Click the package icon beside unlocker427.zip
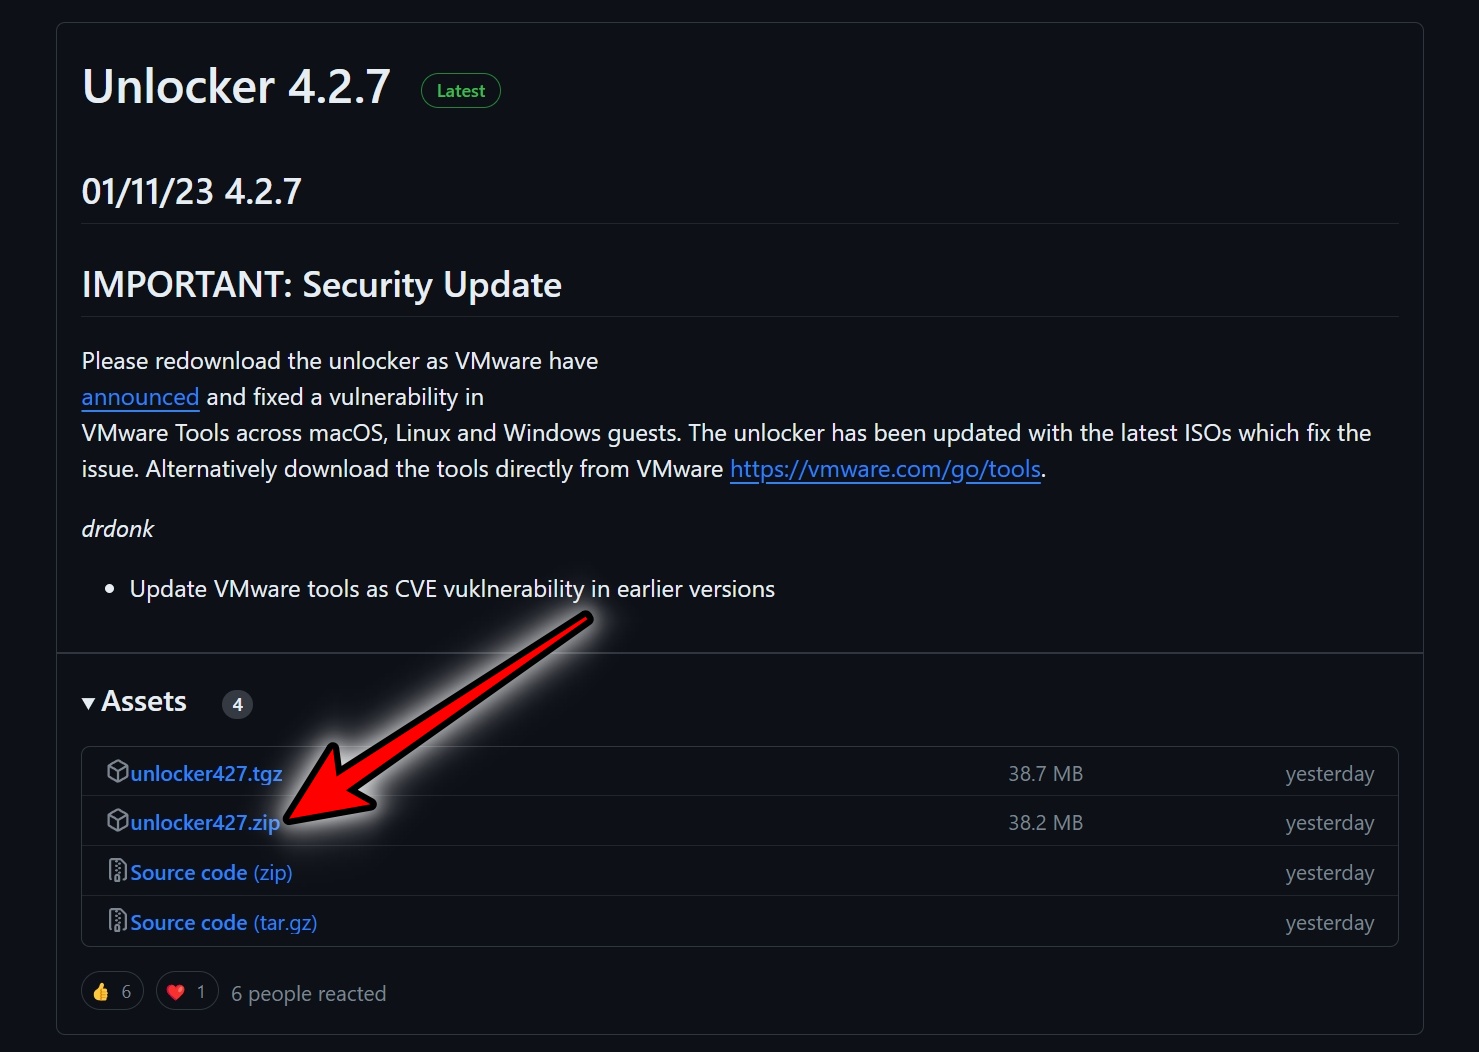The height and width of the screenshot is (1052, 1479). point(118,821)
